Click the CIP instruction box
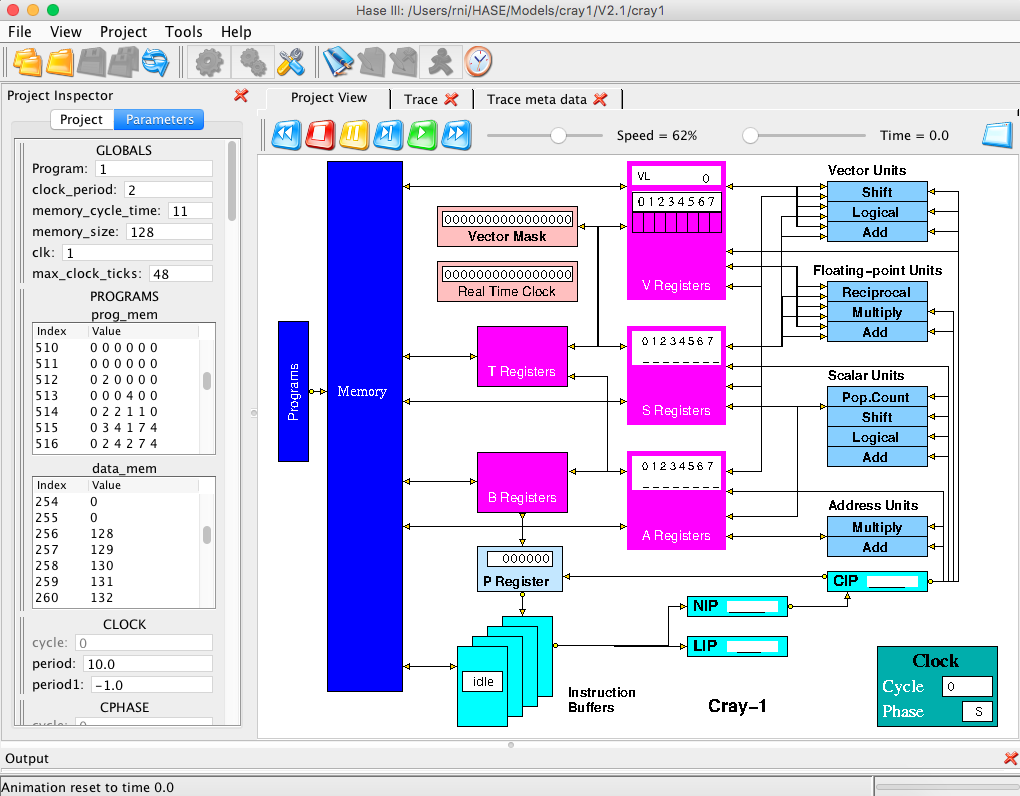Screen dimensions: 1020x796 click(x=877, y=581)
